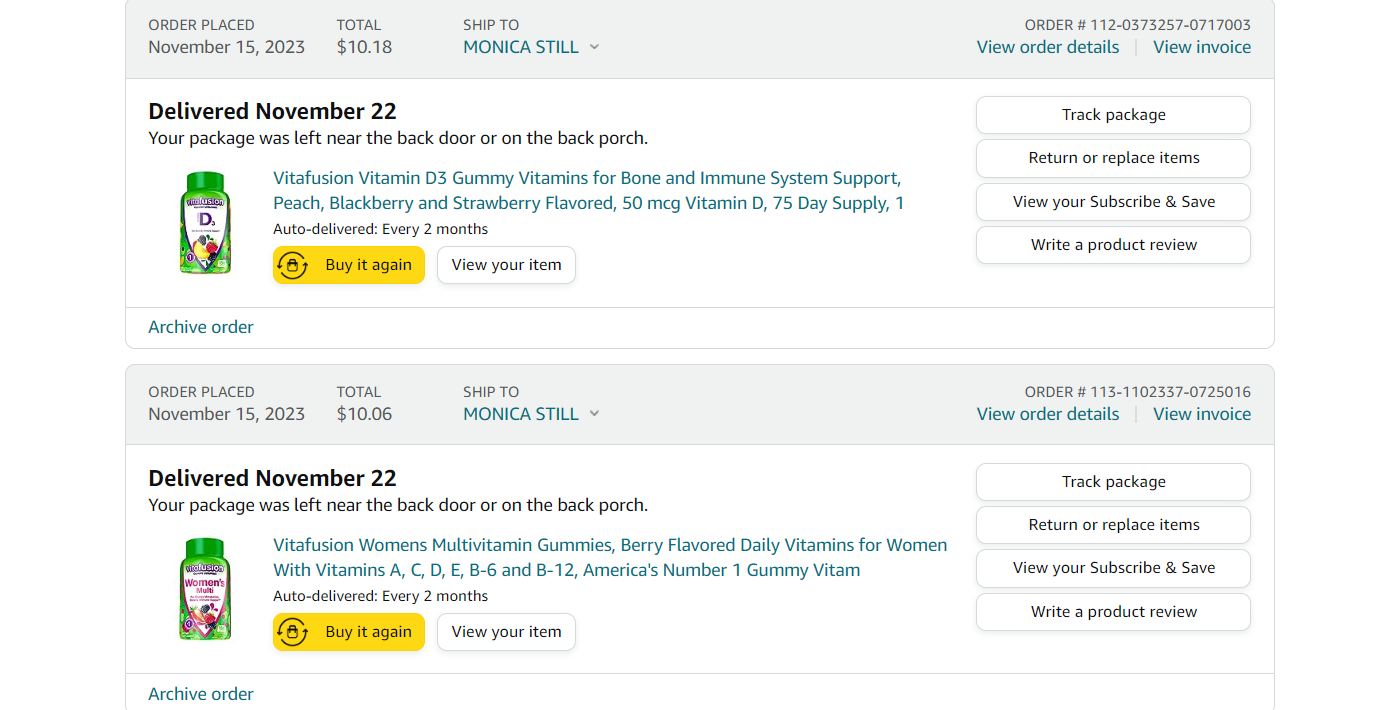Archive the $10.06 Womens Multivitamin order

(201, 694)
